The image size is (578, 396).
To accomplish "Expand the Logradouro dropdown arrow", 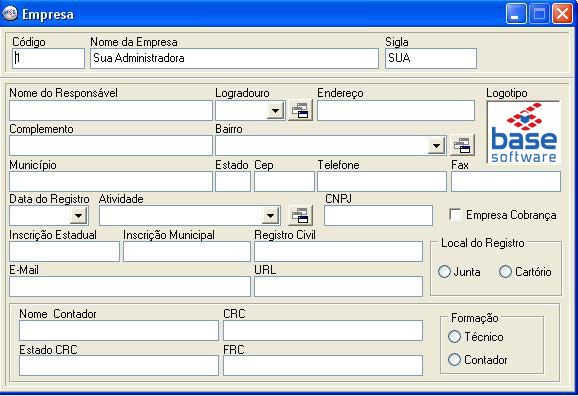I will click(275, 111).
